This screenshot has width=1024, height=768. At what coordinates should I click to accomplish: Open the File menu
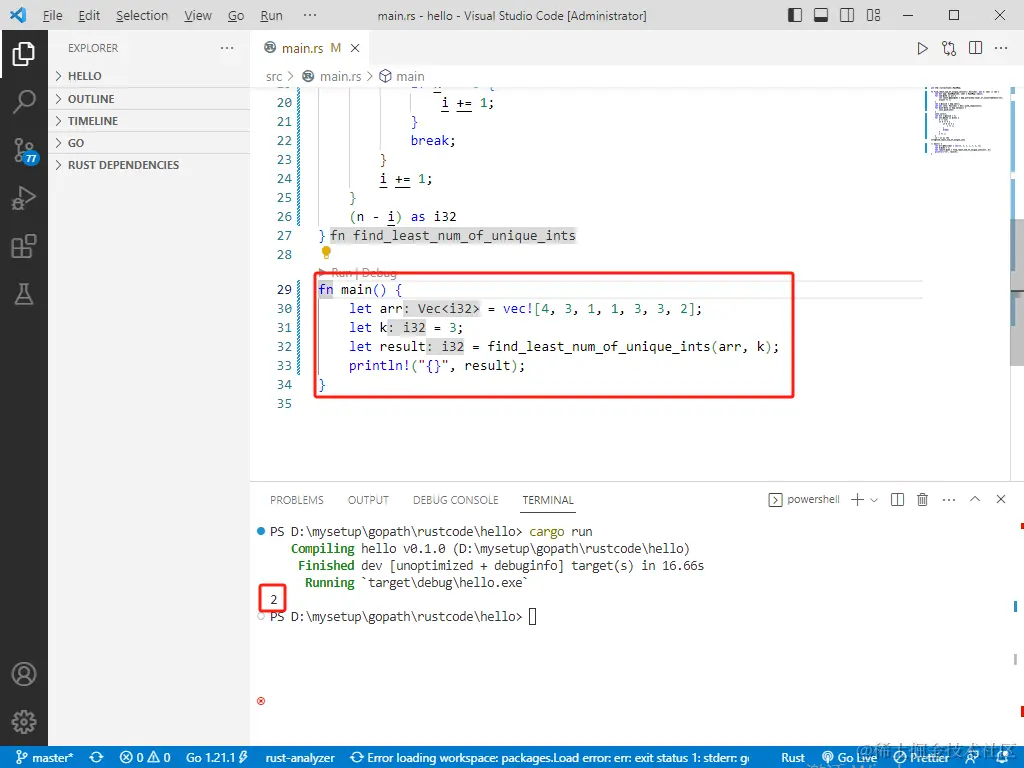coord(52,15)
